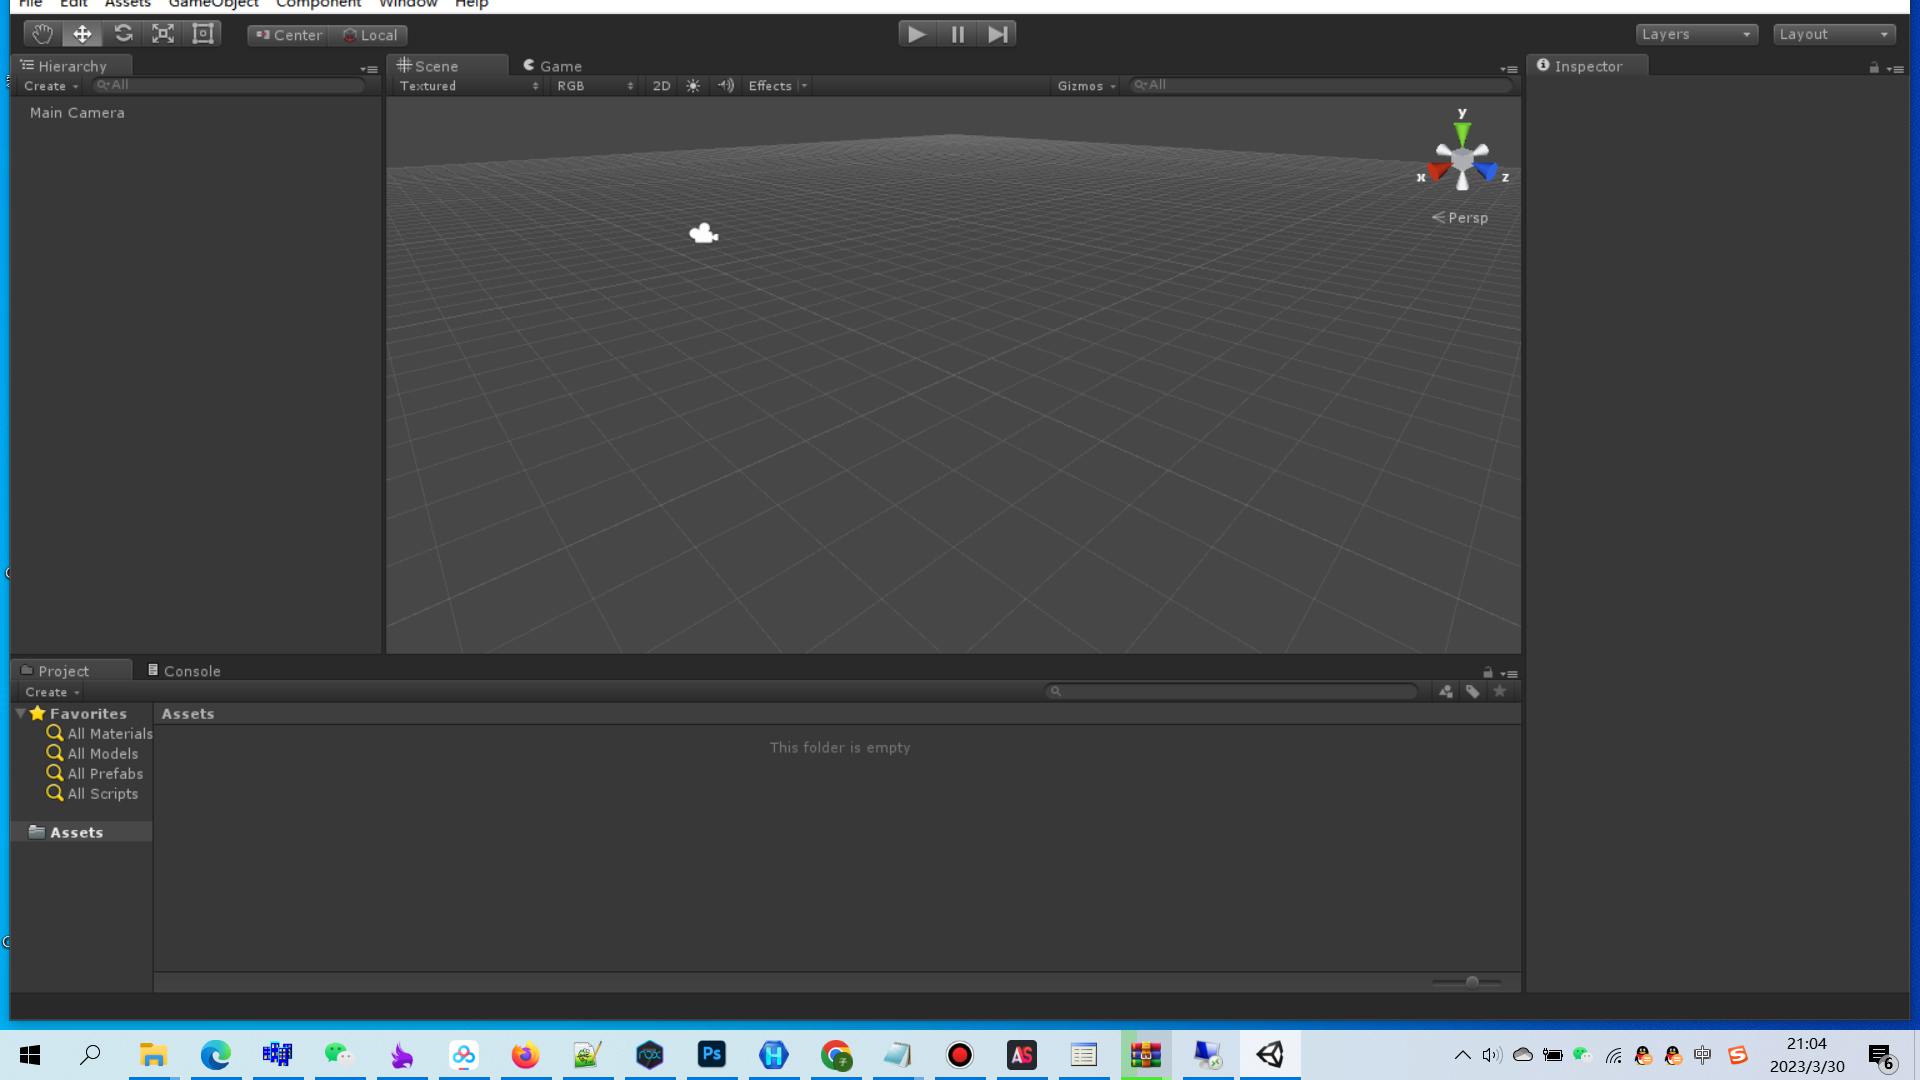The height and width of the screenshot is (1080, 1920).
Task: Open Unity icon in taskbar
Action: [x=1270, y=1055]
